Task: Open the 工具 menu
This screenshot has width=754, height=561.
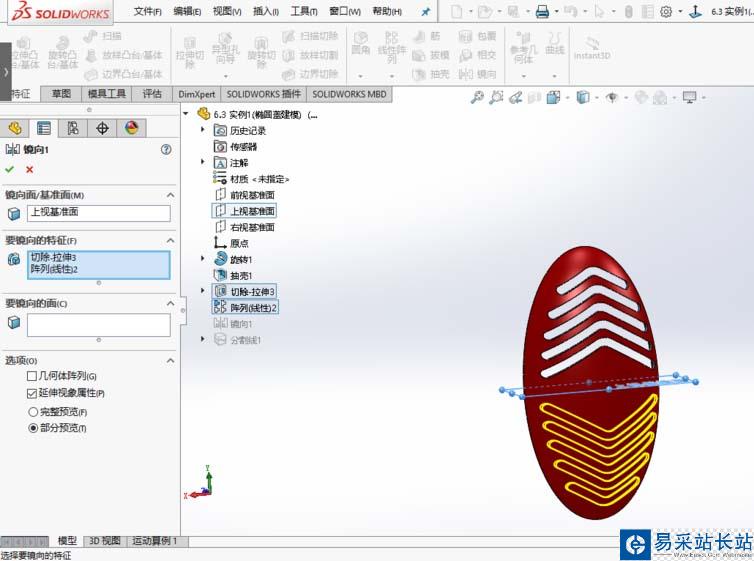Action: pos(304,11)
